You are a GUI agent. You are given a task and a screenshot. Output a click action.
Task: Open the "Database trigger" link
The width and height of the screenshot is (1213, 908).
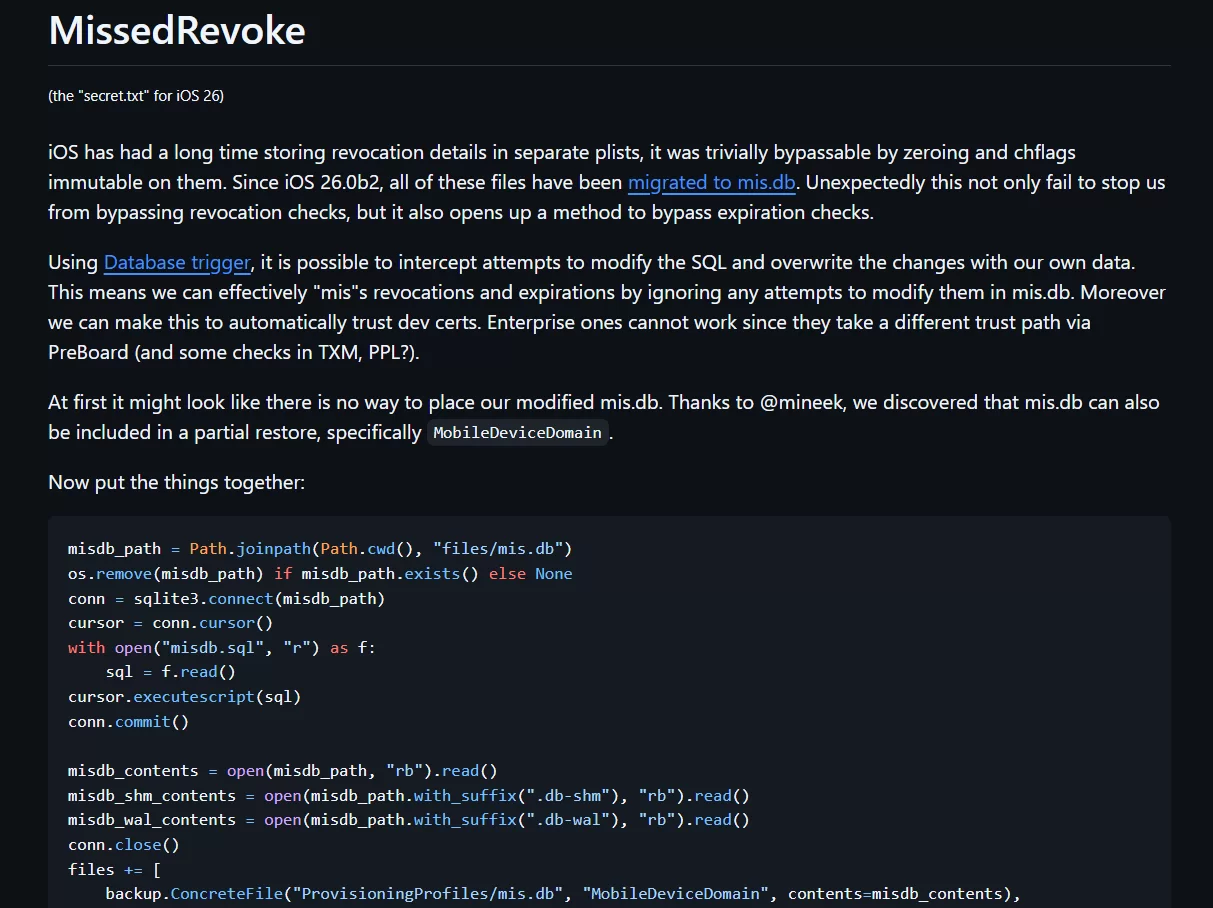(177, 263)
